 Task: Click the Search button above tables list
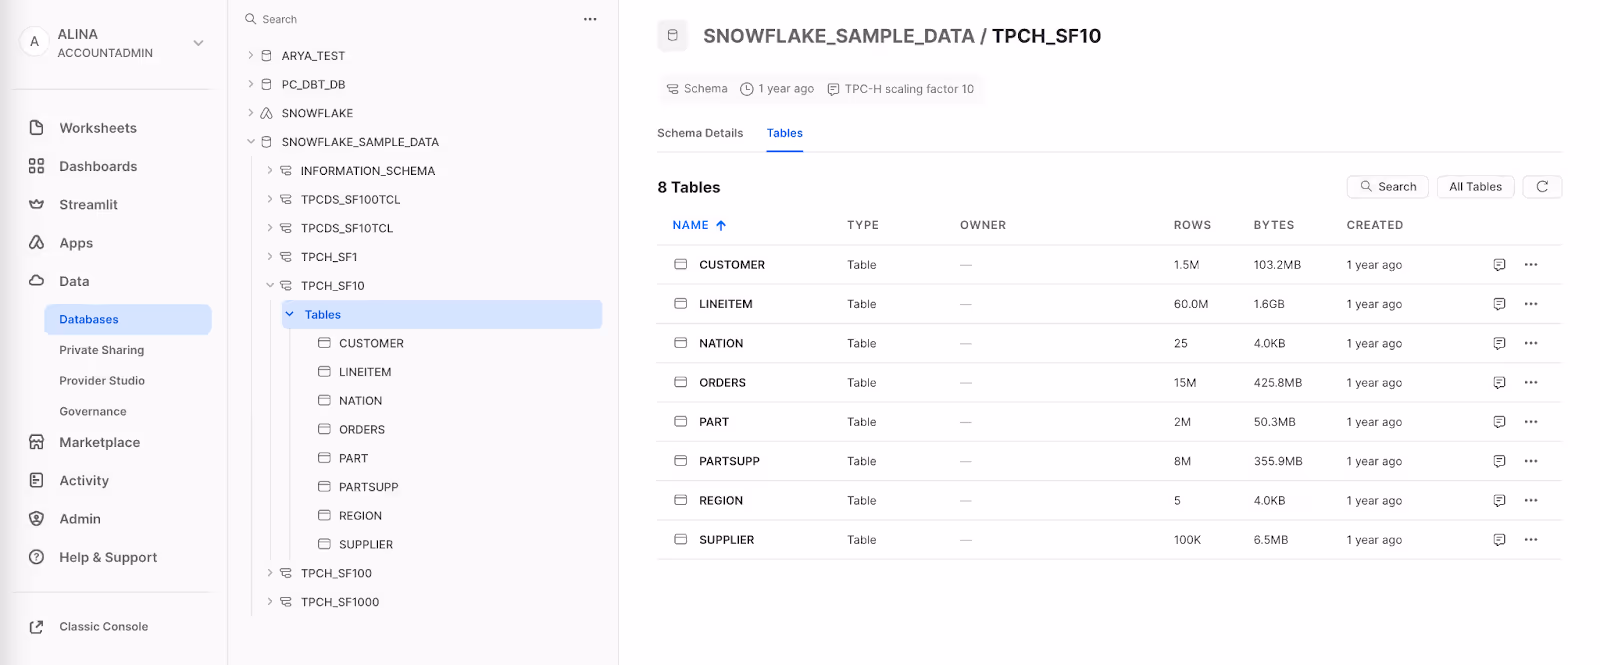point(1388,187)
